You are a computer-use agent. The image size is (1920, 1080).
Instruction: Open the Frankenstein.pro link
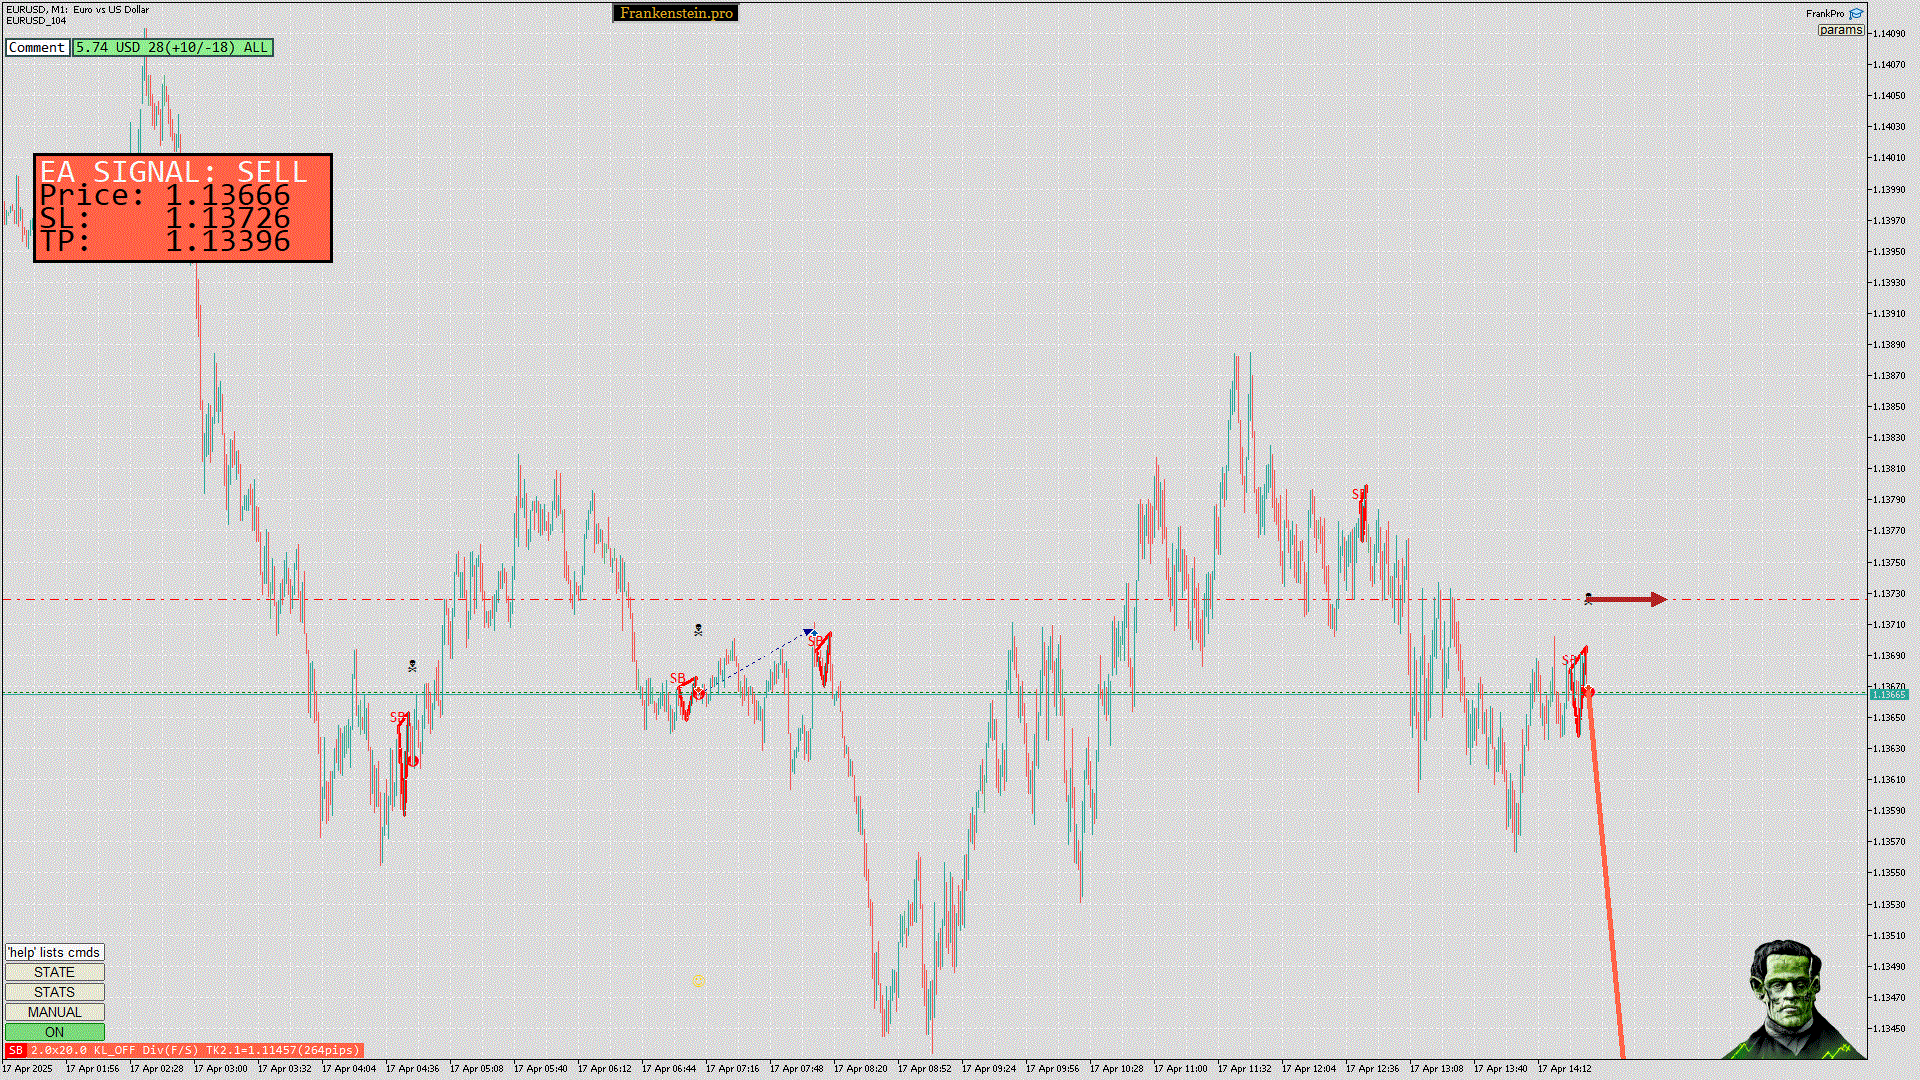[675, 13]
